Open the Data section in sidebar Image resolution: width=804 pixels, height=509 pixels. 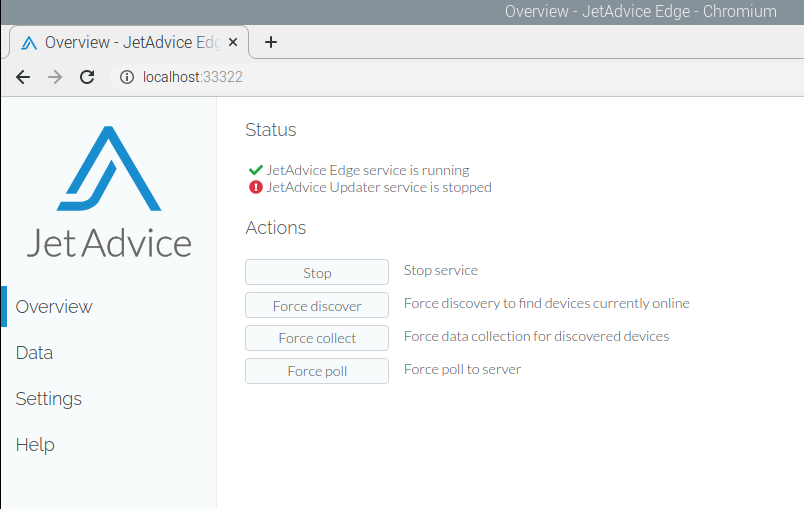click(35, 353)
